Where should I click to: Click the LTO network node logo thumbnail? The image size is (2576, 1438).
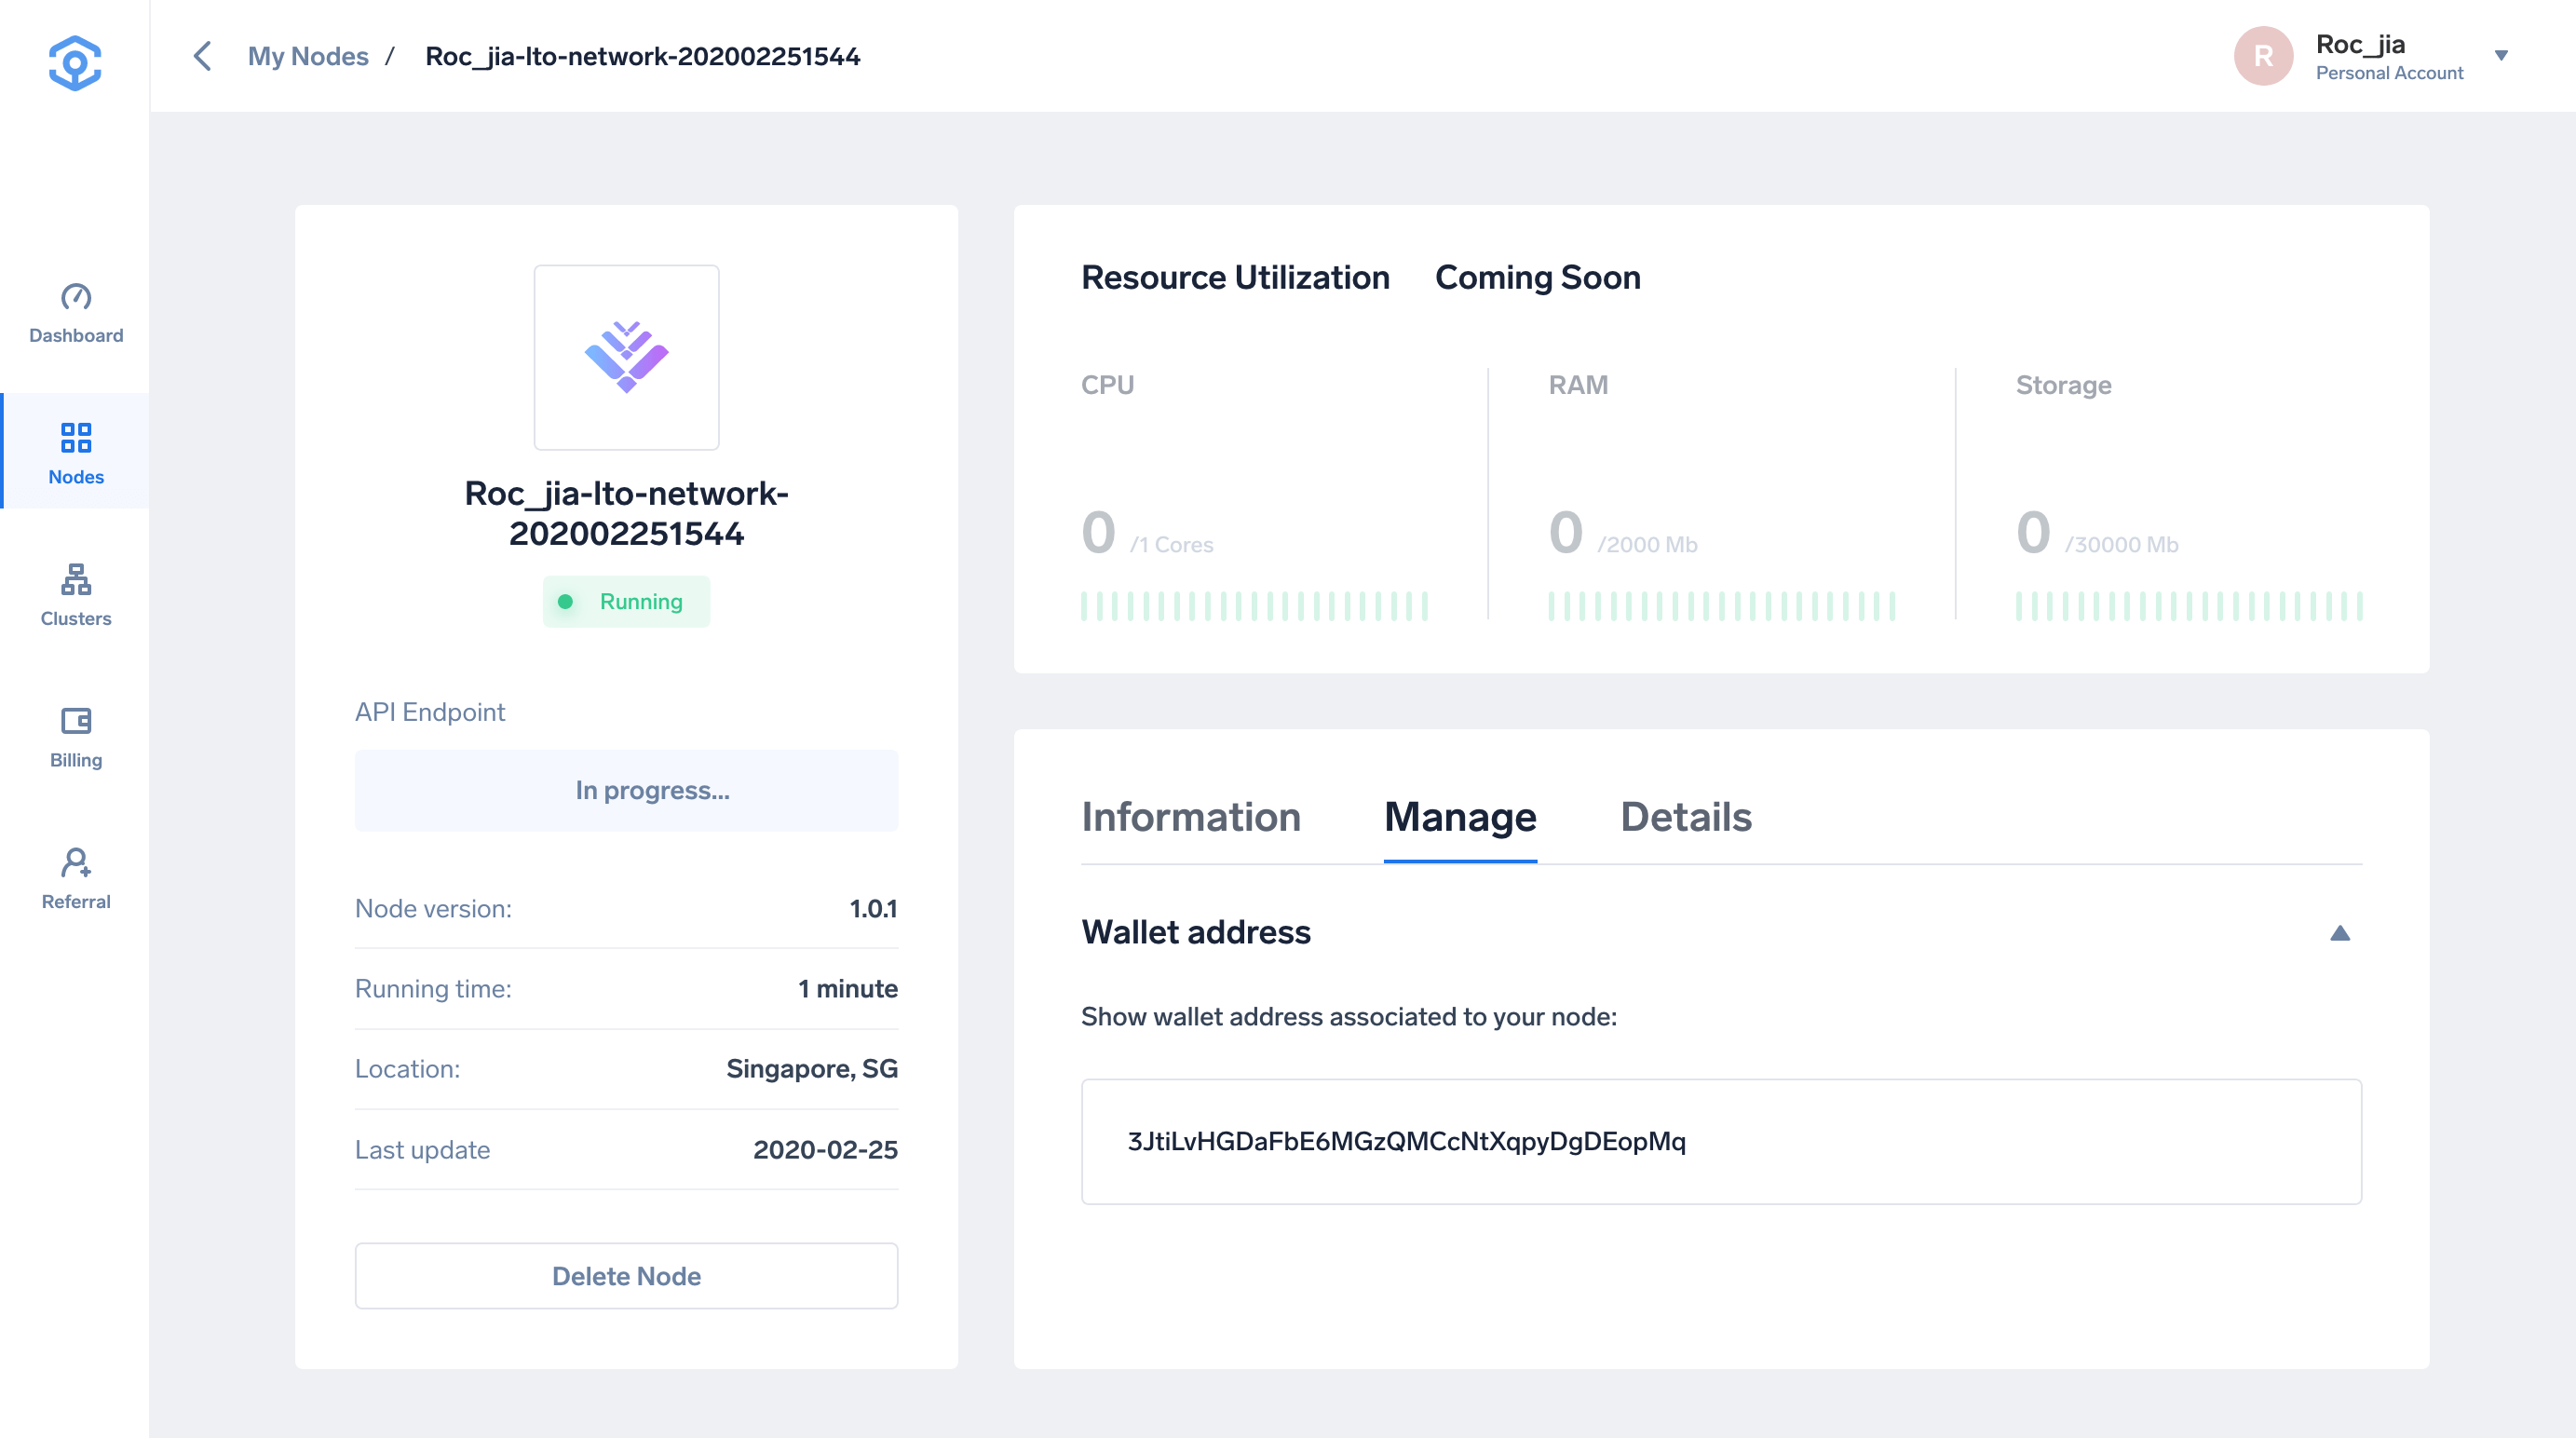[626, 357]
